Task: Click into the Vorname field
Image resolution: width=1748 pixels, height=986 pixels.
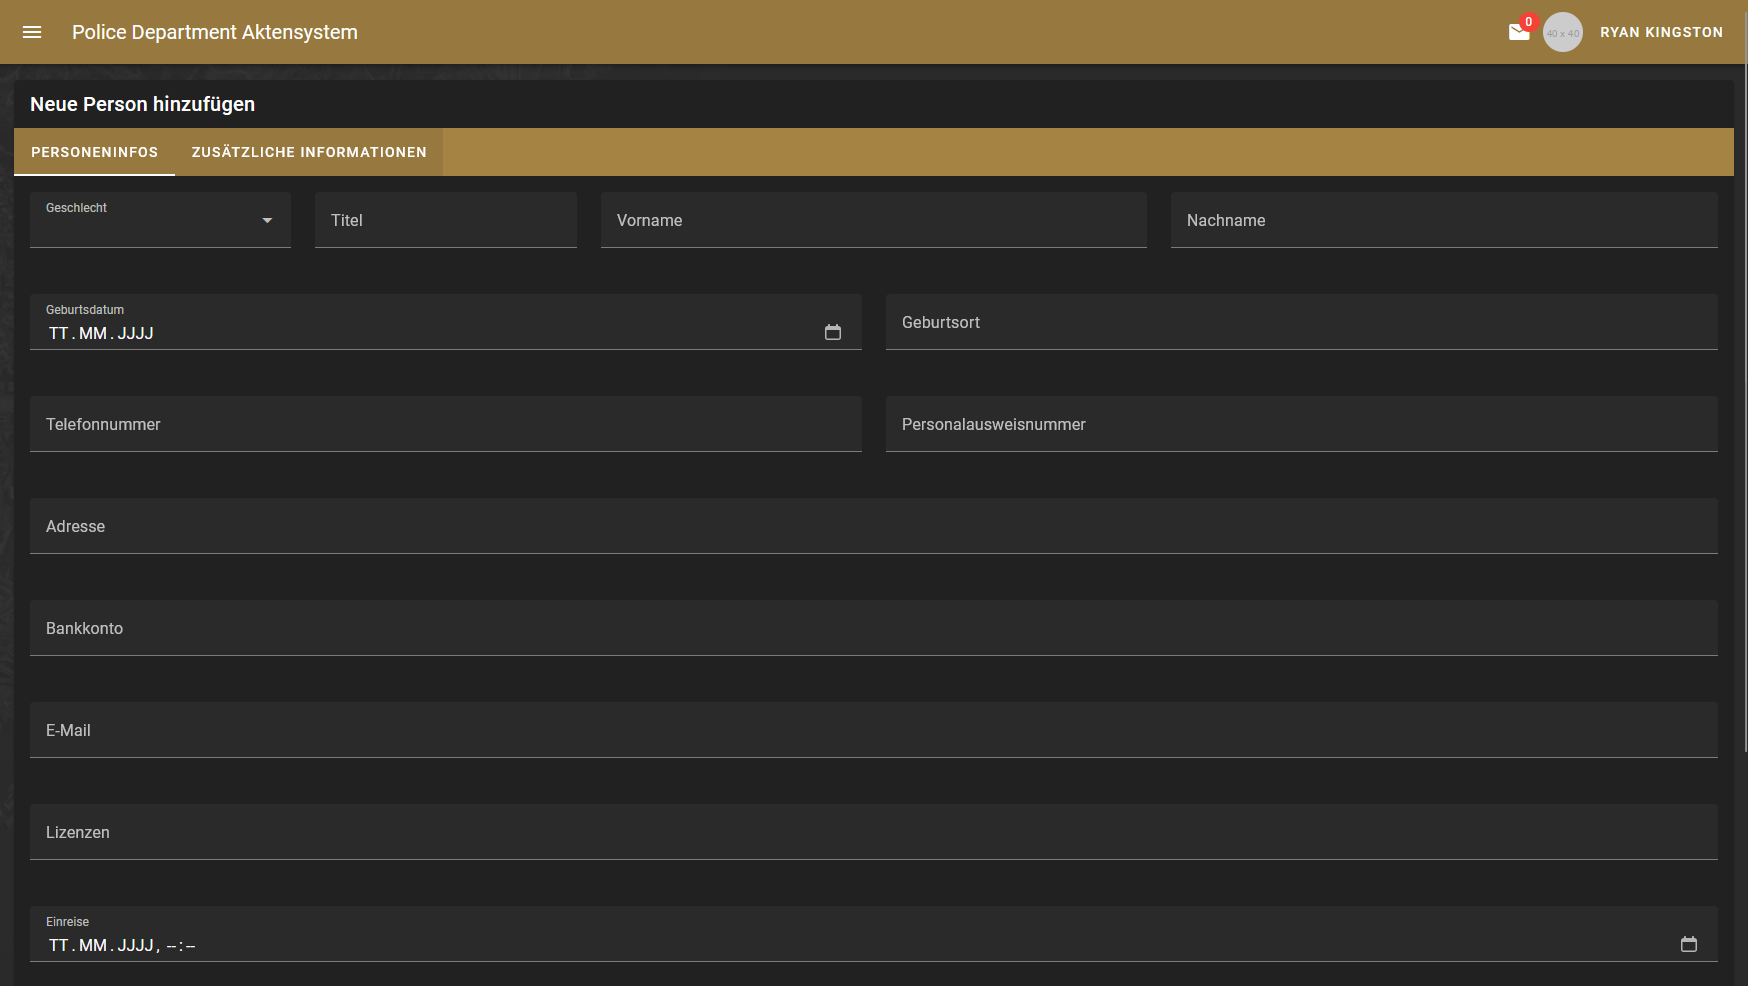Action: (x=874, y=220)
